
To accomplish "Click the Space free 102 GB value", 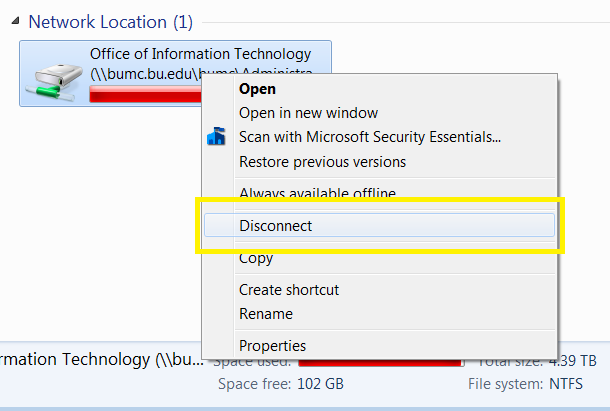I will (320, 384).
